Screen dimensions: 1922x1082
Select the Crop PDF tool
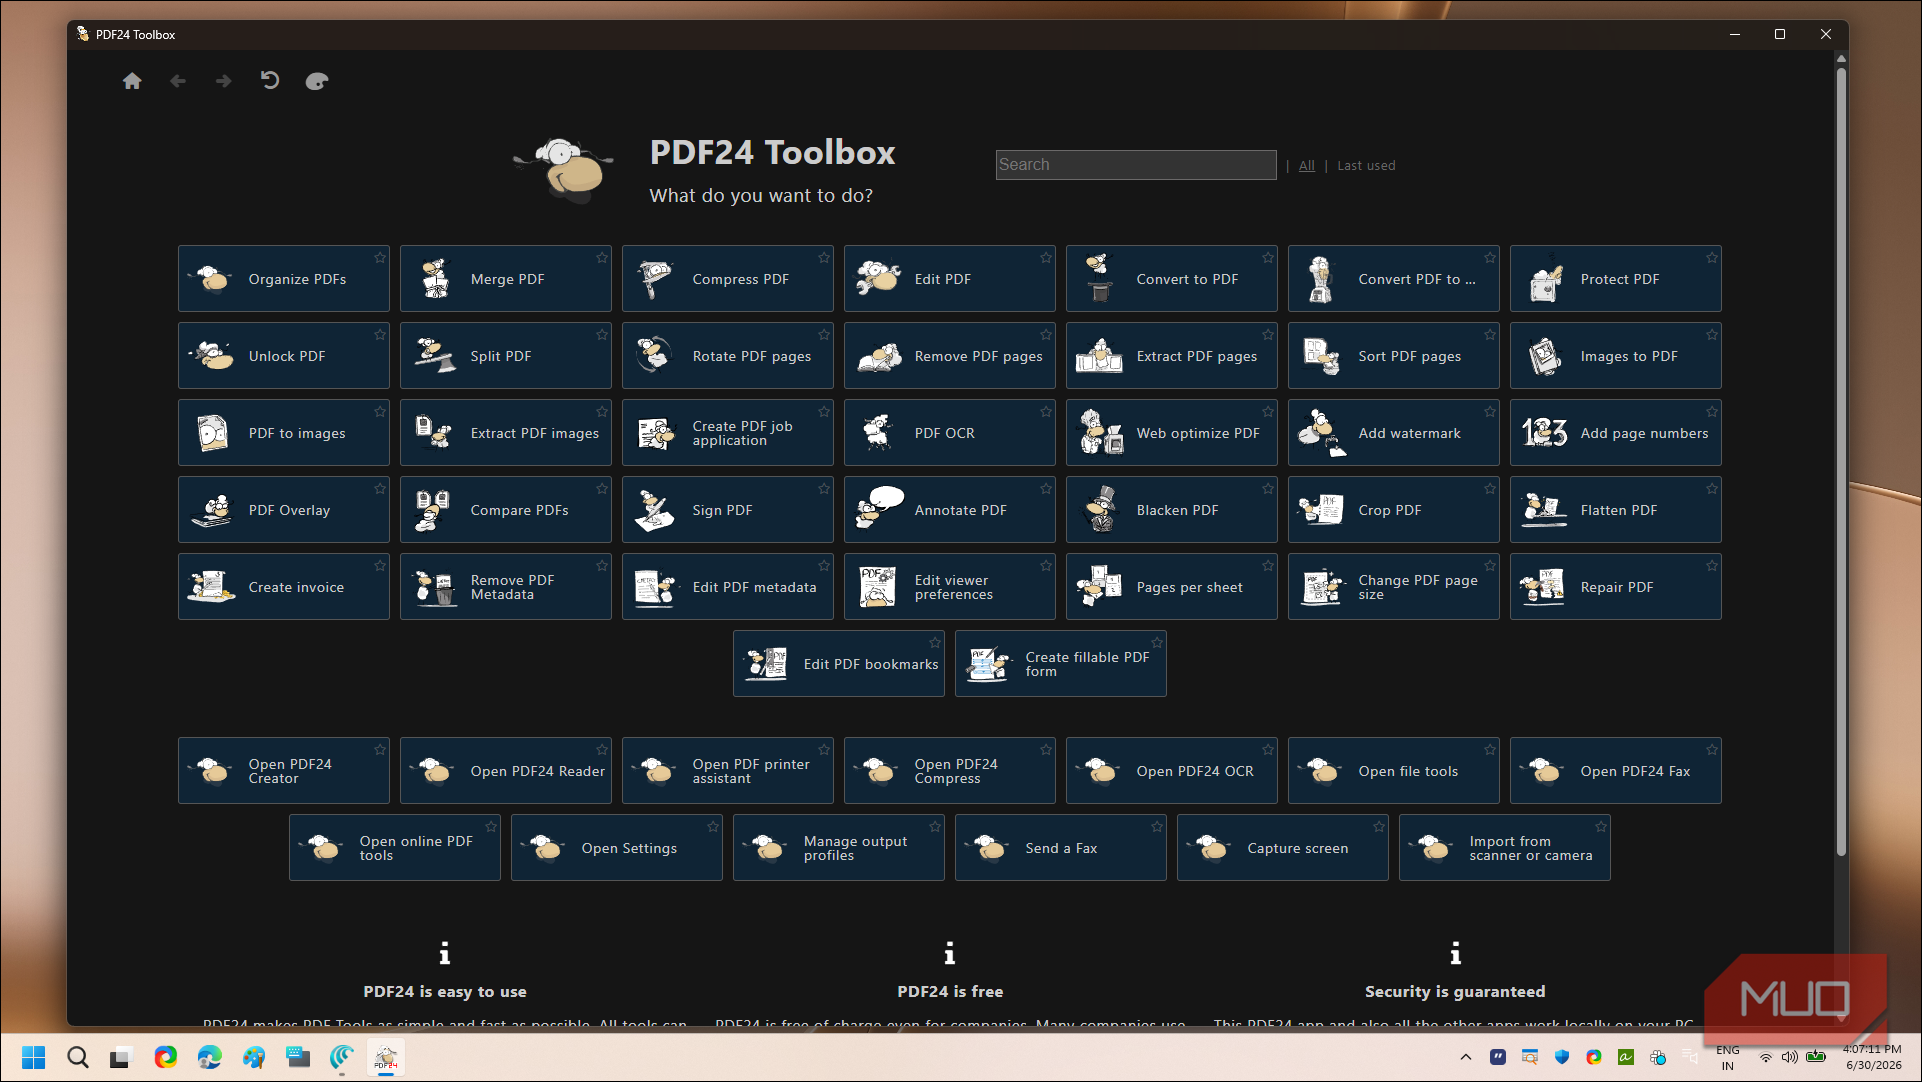point(1394,510)
